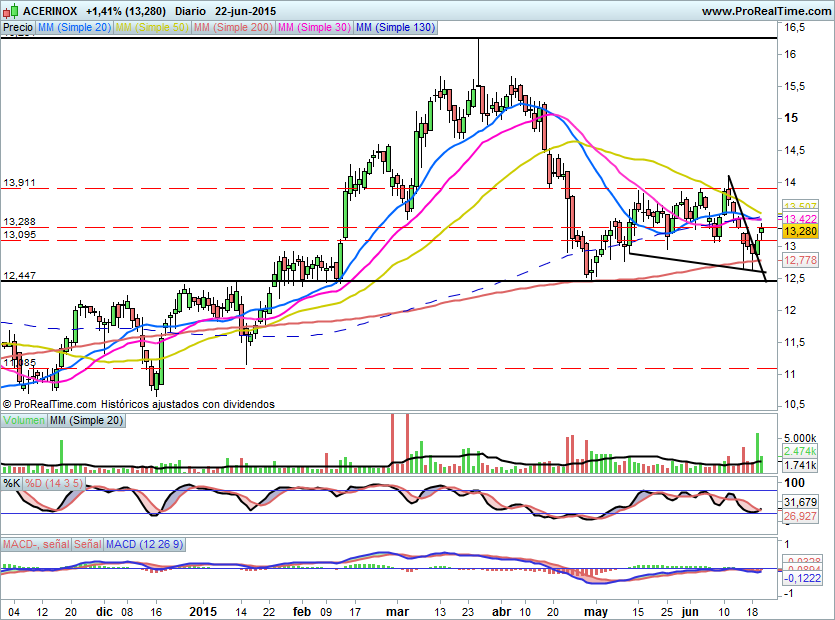This screenshot has width=835, height=620.
Task: Open the Volumen indicator label
Action: pyautogui.click(x=24, y=420)
